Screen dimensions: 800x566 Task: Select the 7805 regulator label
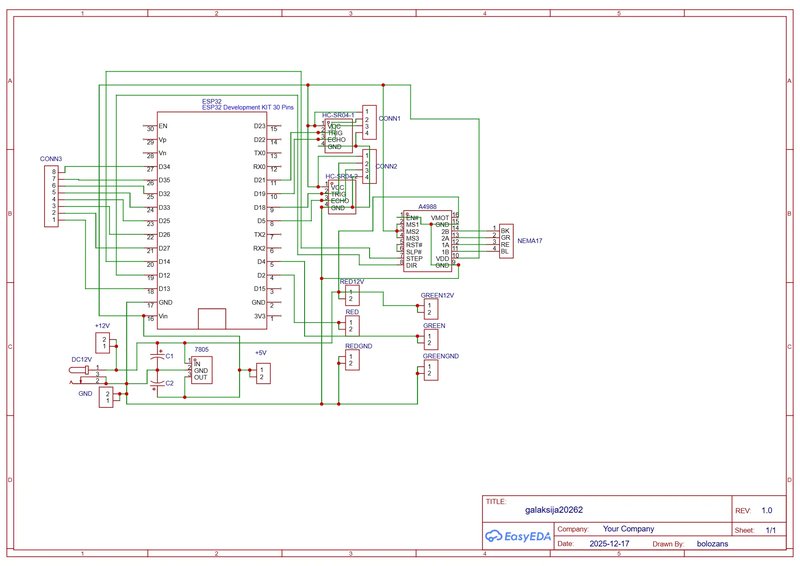[x=202, y=350]
